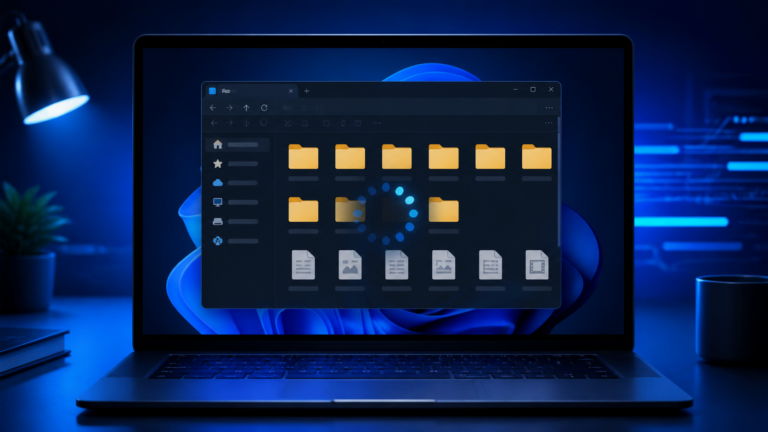Open Favorites star in the sidebar
Screen dimensions: 768x432
click(x=238, y=164)
